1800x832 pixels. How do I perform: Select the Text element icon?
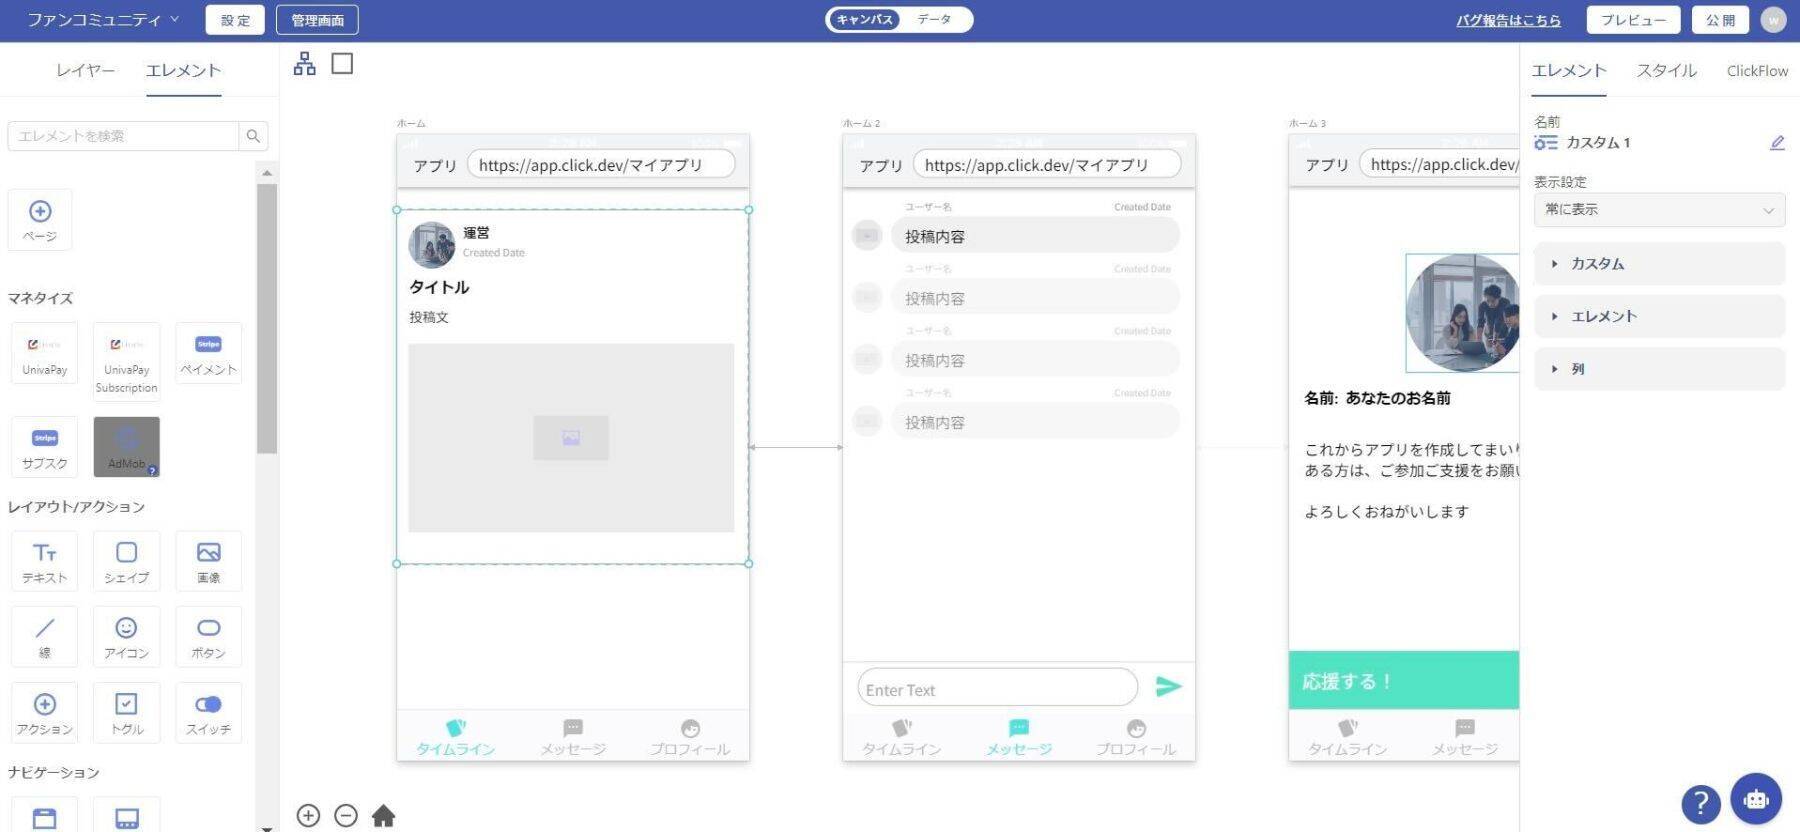pyautogui.click(x=44, y=561)
